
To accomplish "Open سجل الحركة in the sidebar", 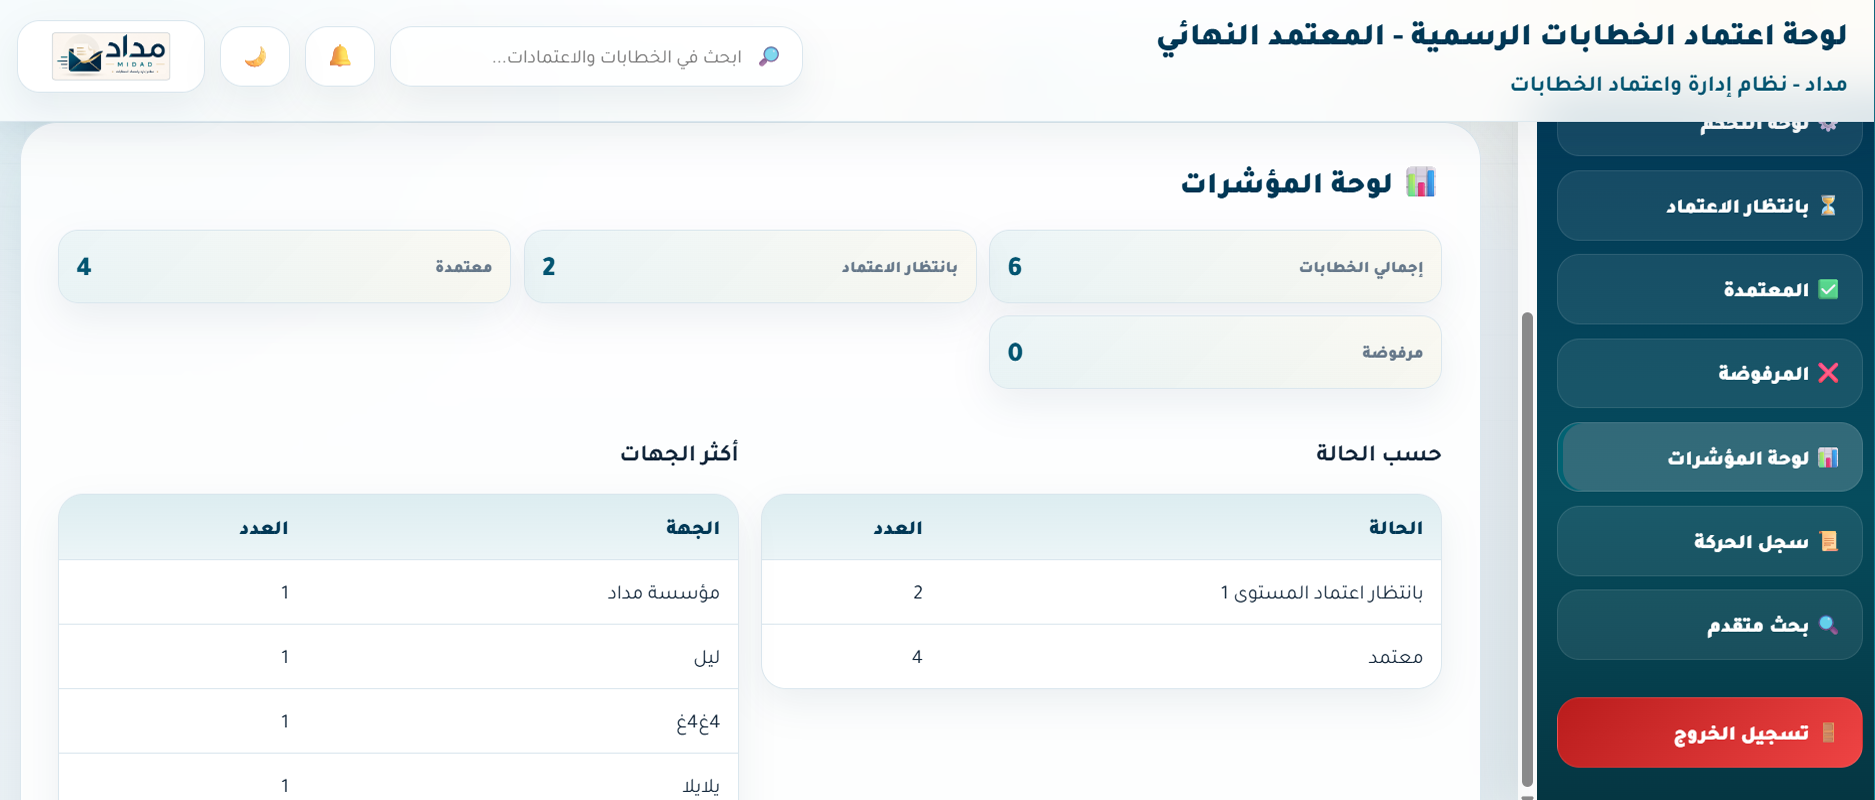I will [x=1709, y=541].
